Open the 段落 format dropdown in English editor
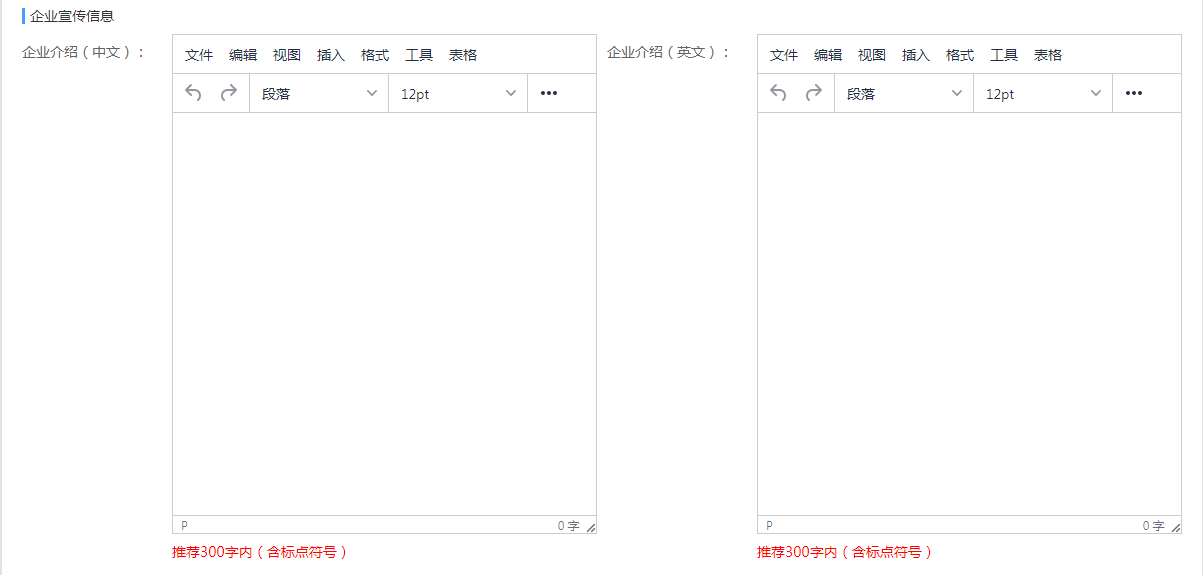Viewport: 1203px width, 575px height. [x=904, y=93]
